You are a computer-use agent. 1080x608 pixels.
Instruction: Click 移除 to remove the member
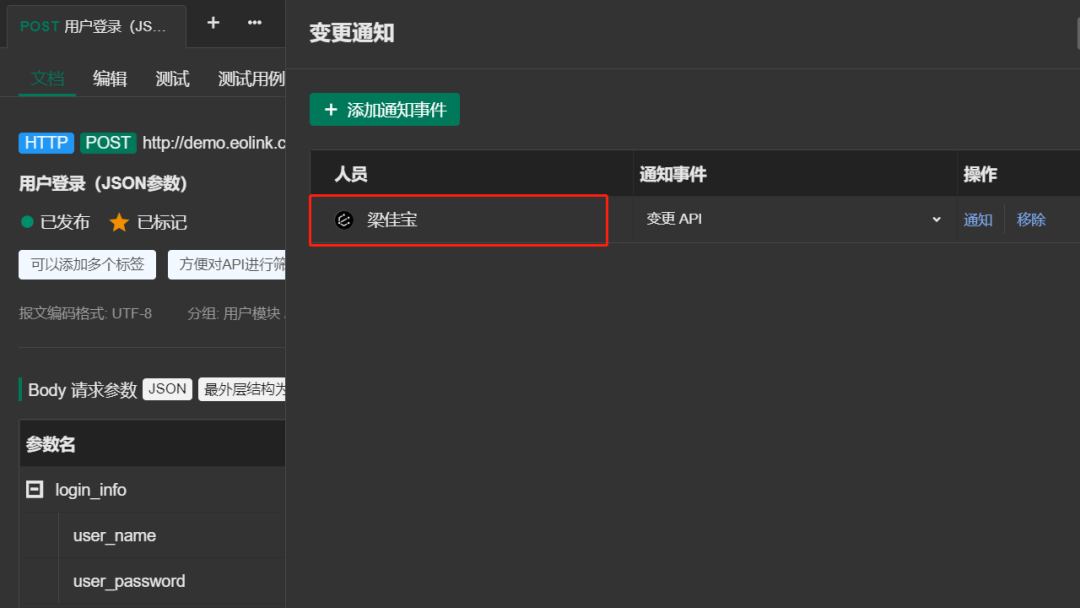1031,219
